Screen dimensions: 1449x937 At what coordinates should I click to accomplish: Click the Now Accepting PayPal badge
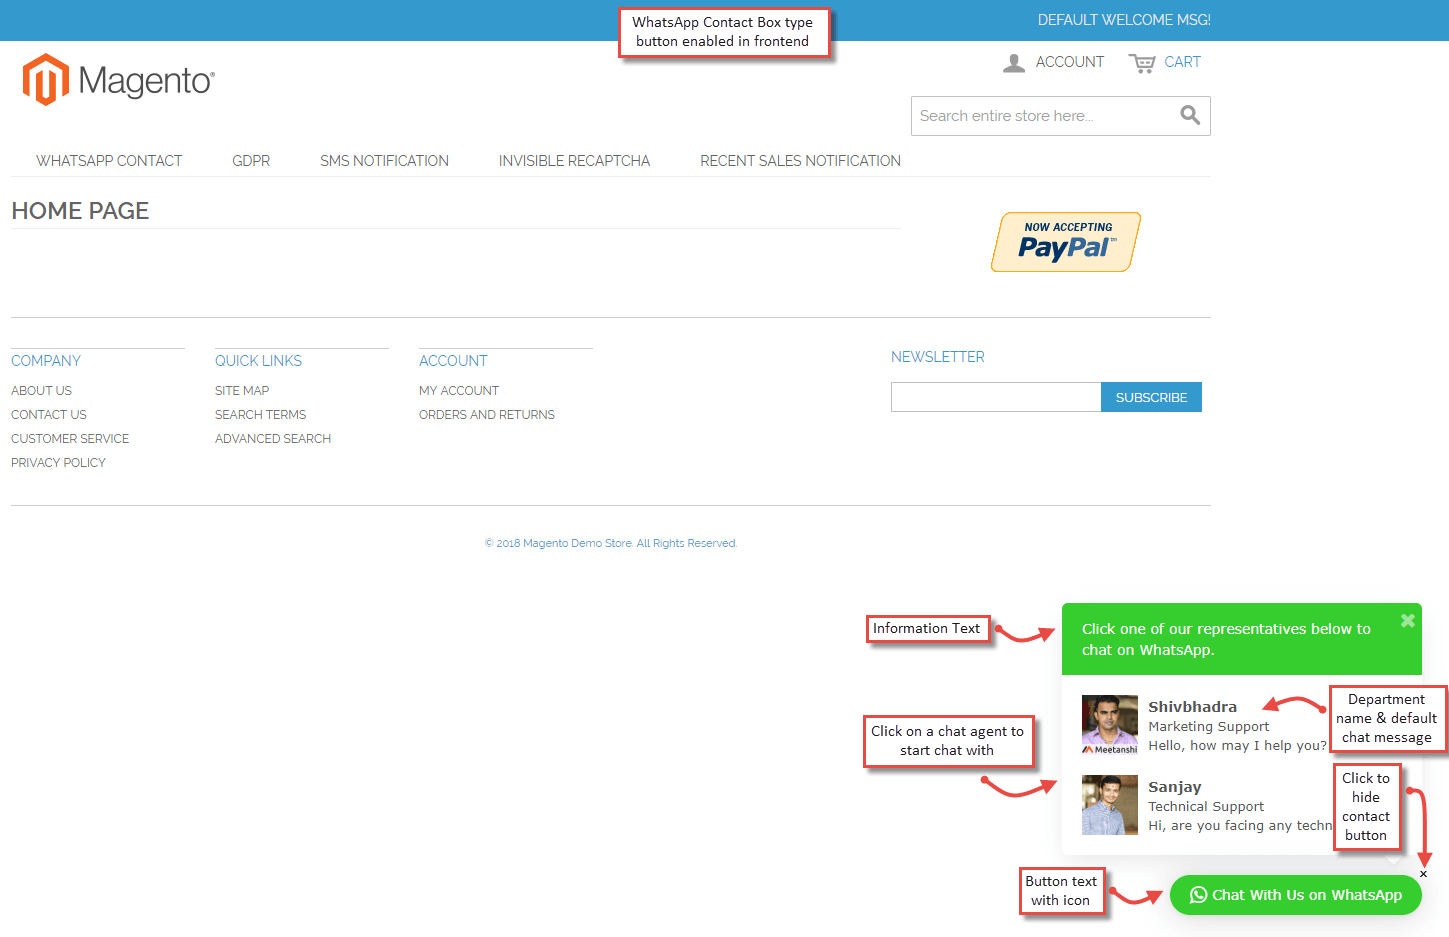tap(1066, 242)
